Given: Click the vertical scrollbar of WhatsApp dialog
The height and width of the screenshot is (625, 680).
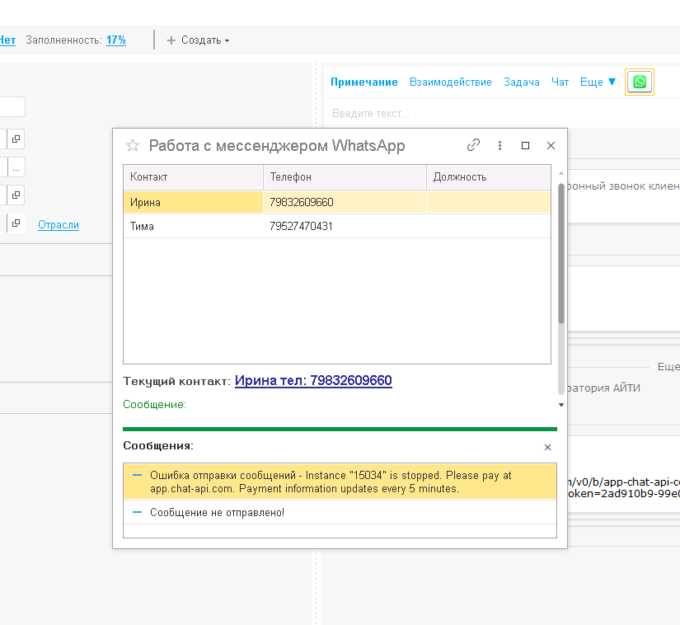Looking at the screenshot, I should [561, 254].
